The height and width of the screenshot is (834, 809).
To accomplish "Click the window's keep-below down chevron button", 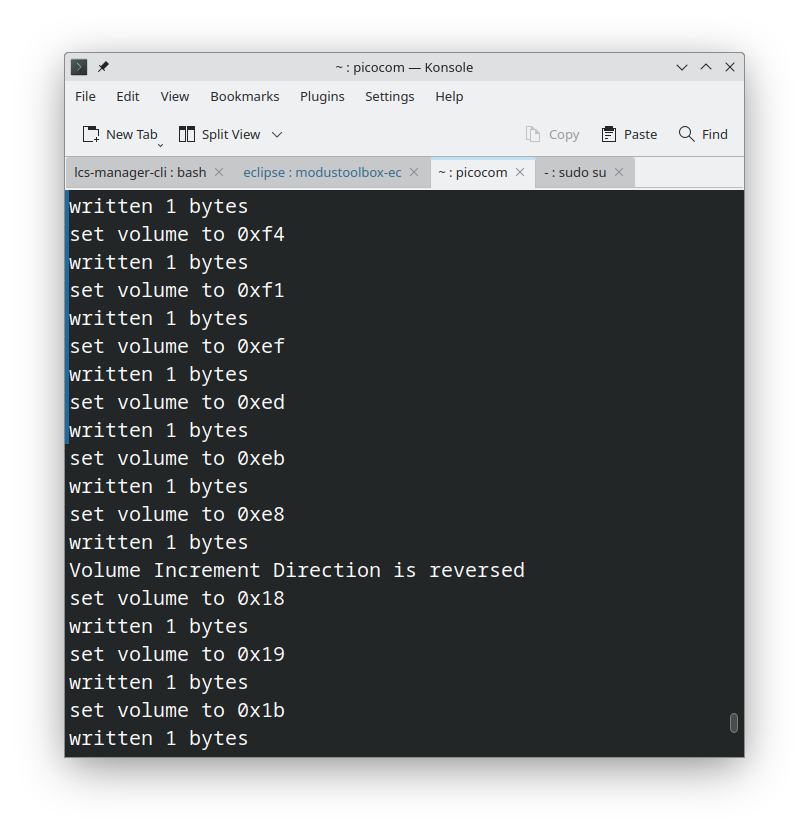I will click(x=681, y=67).
